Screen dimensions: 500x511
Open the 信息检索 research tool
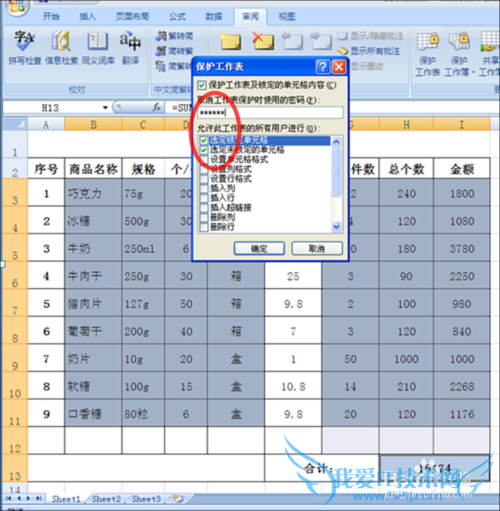[61, 41]
